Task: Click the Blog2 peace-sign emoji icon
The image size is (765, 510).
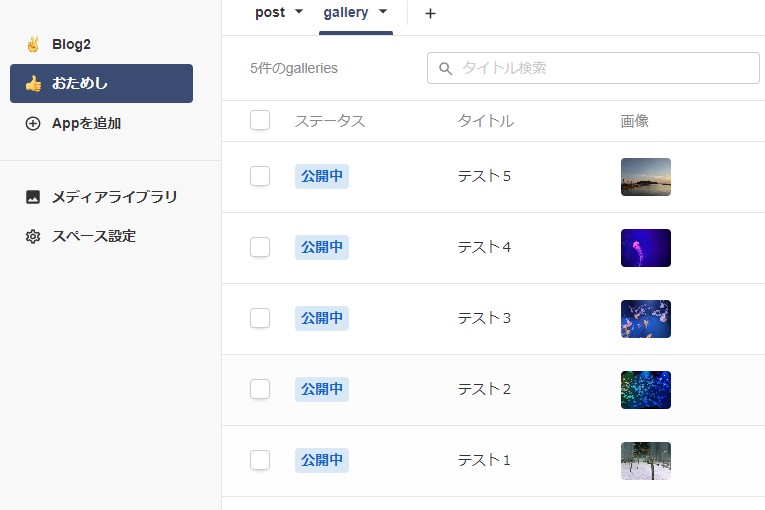Action: tap(33, 45)
